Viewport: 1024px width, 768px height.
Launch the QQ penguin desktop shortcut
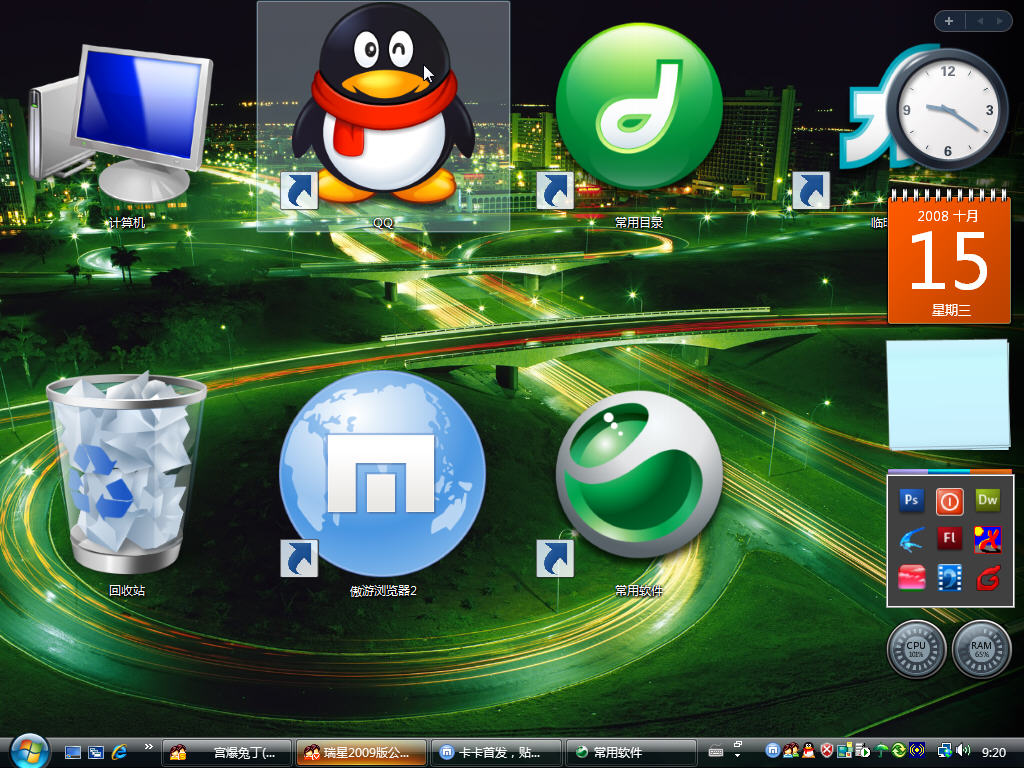[383, 116]
